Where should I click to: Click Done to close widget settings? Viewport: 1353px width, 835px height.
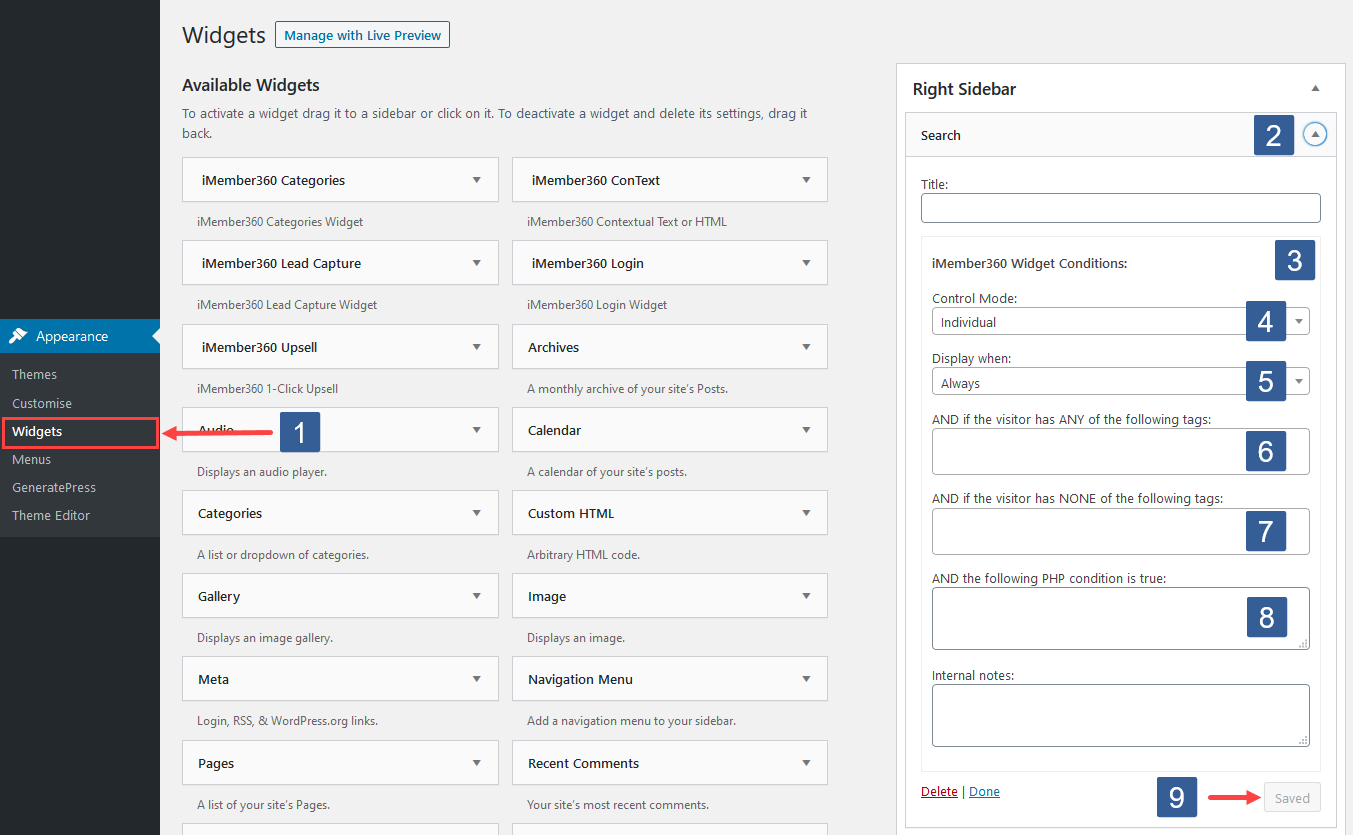click(x=984, y=791)
